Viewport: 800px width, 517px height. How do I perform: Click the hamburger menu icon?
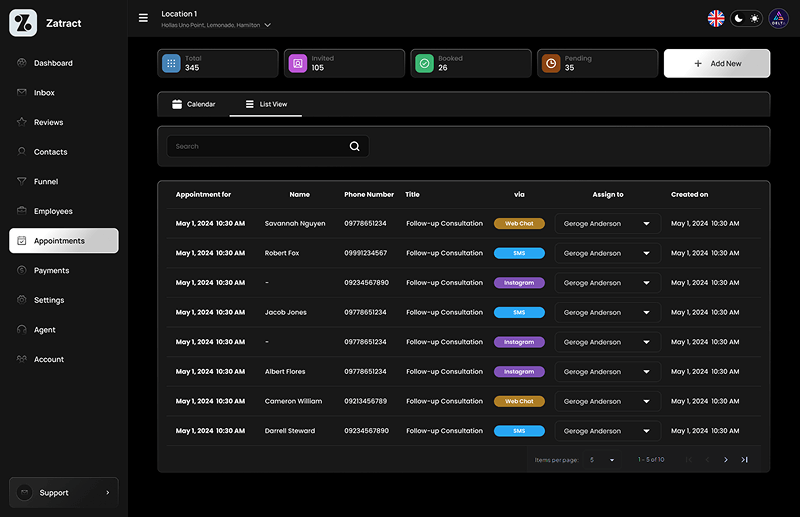click(143, 18)
